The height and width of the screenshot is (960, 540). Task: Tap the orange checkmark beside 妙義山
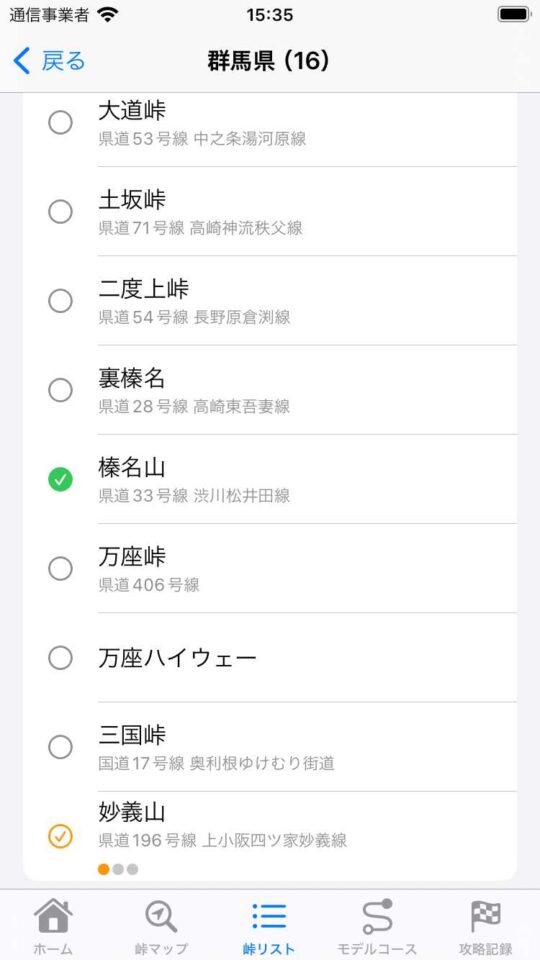pyautogui.click(x=60, y=836)
